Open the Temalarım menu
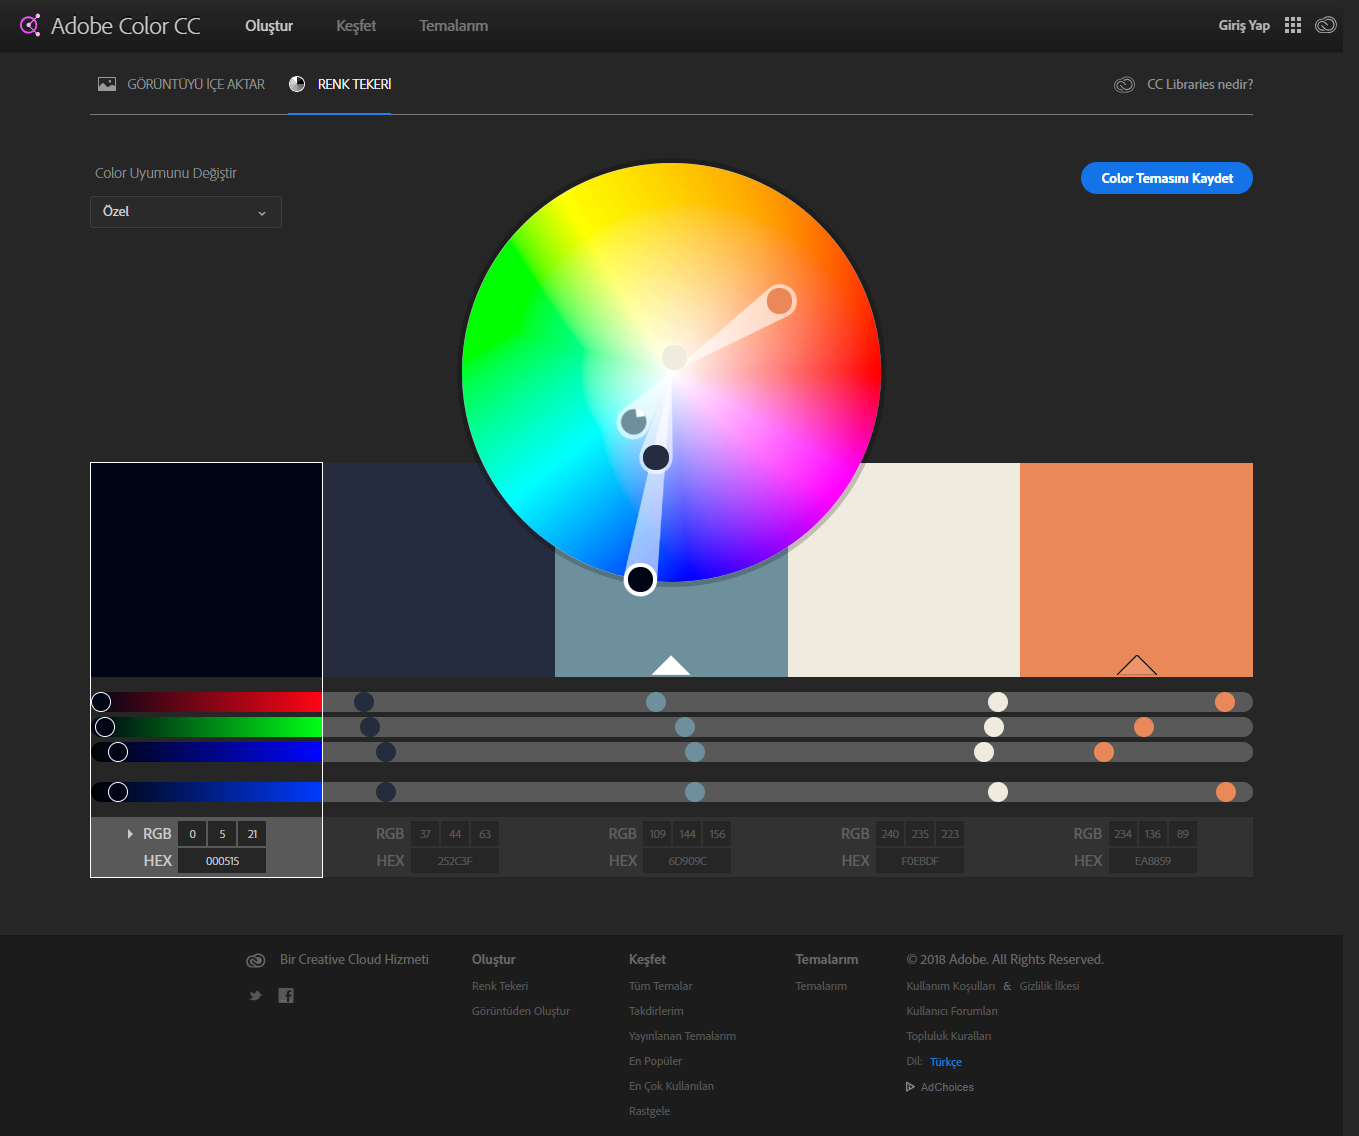1359x1136 pixels. pos(454,26)
